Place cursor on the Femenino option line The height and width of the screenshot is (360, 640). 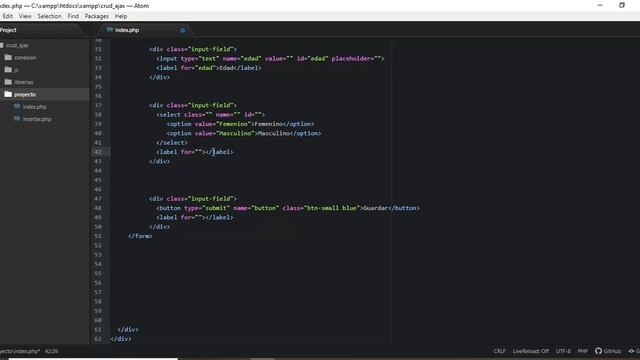click(x=240, y=124)
